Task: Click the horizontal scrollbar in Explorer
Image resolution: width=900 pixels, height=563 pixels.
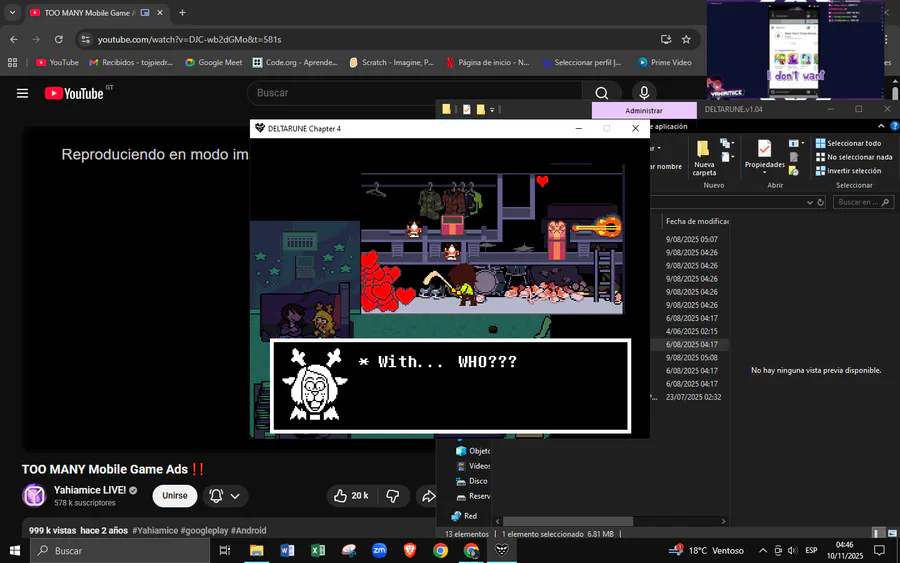Action: coord(568,521)
